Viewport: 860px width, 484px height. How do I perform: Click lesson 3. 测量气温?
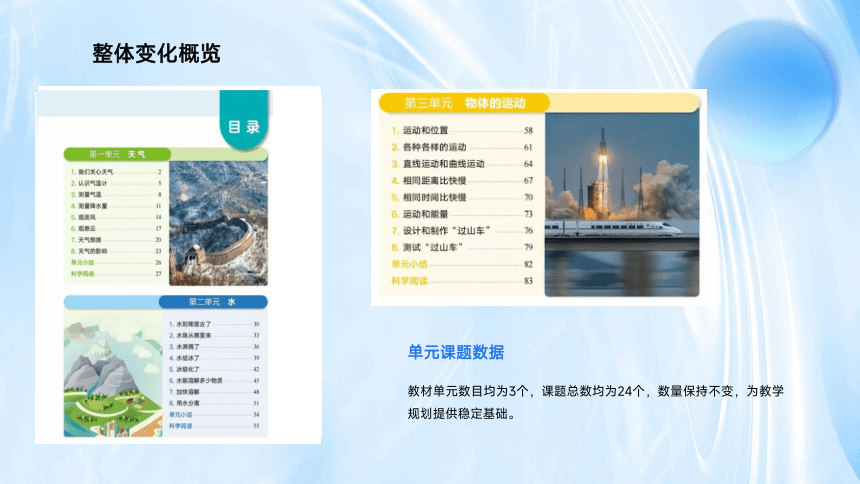point(116,194)
